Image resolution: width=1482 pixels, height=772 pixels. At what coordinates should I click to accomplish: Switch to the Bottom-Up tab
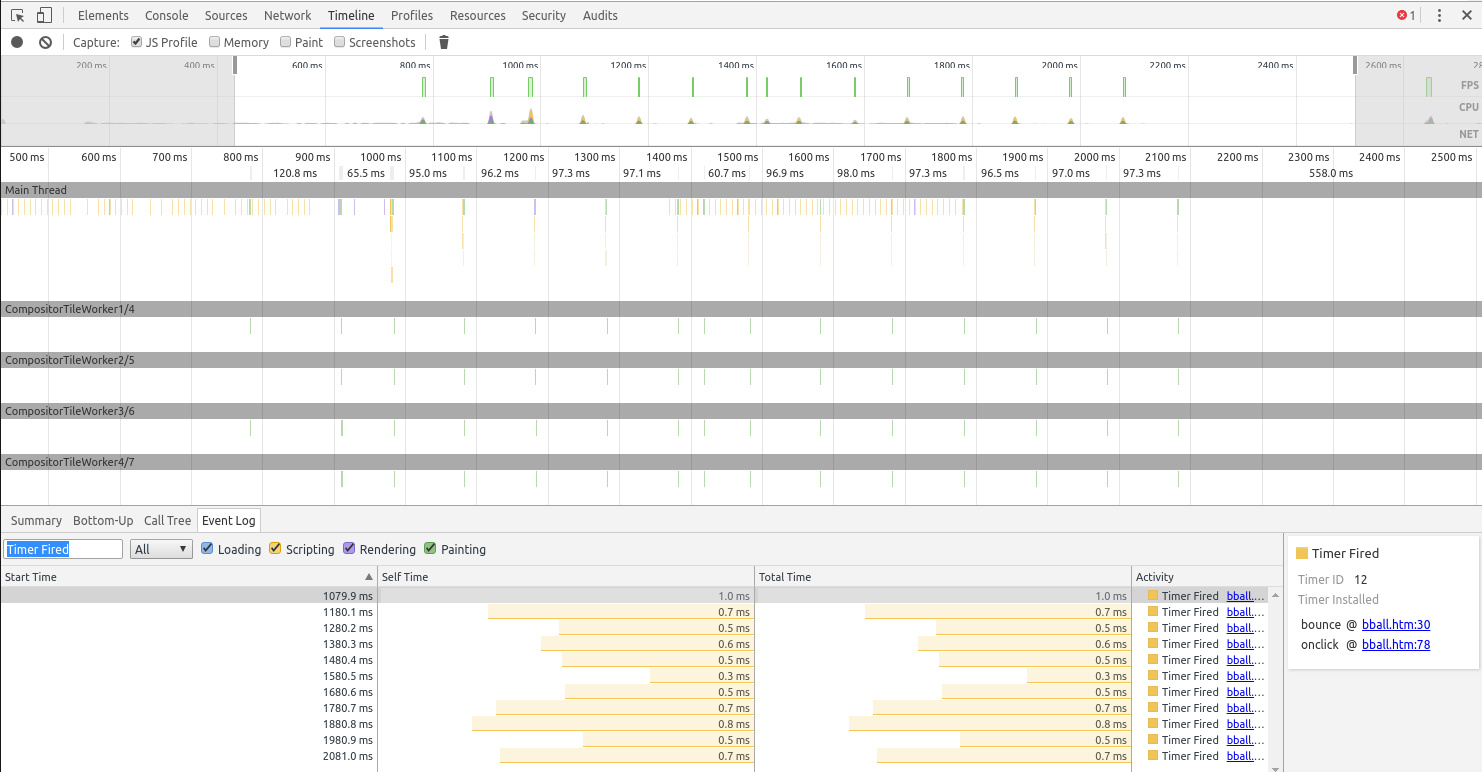coord(102,520)
